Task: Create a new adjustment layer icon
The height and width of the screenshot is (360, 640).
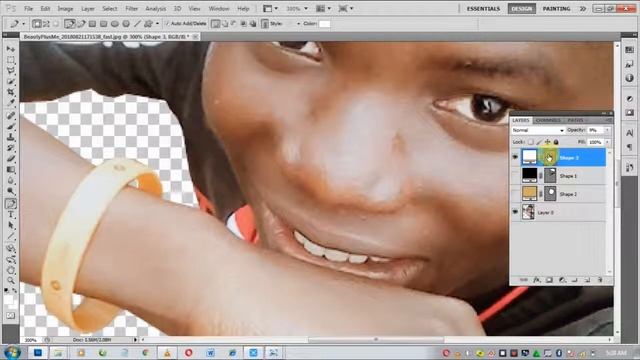Action: (x=562, y=280)
